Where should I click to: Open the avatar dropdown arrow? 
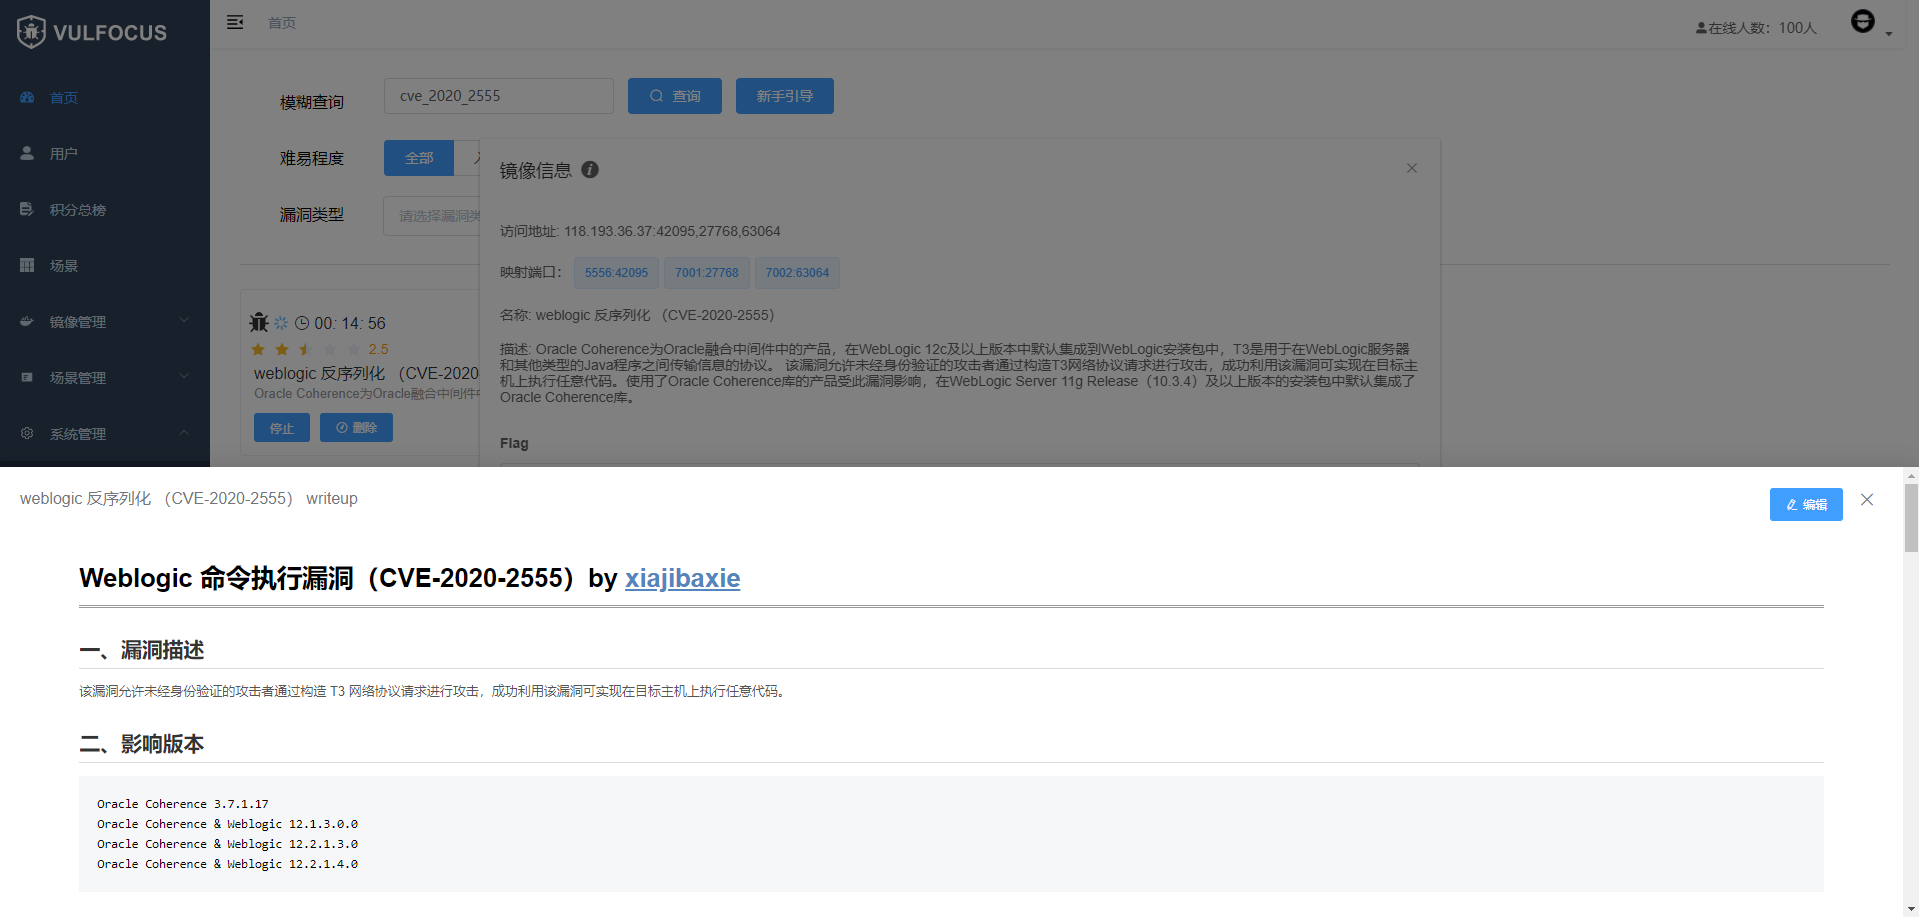[x=1889, y=34]
